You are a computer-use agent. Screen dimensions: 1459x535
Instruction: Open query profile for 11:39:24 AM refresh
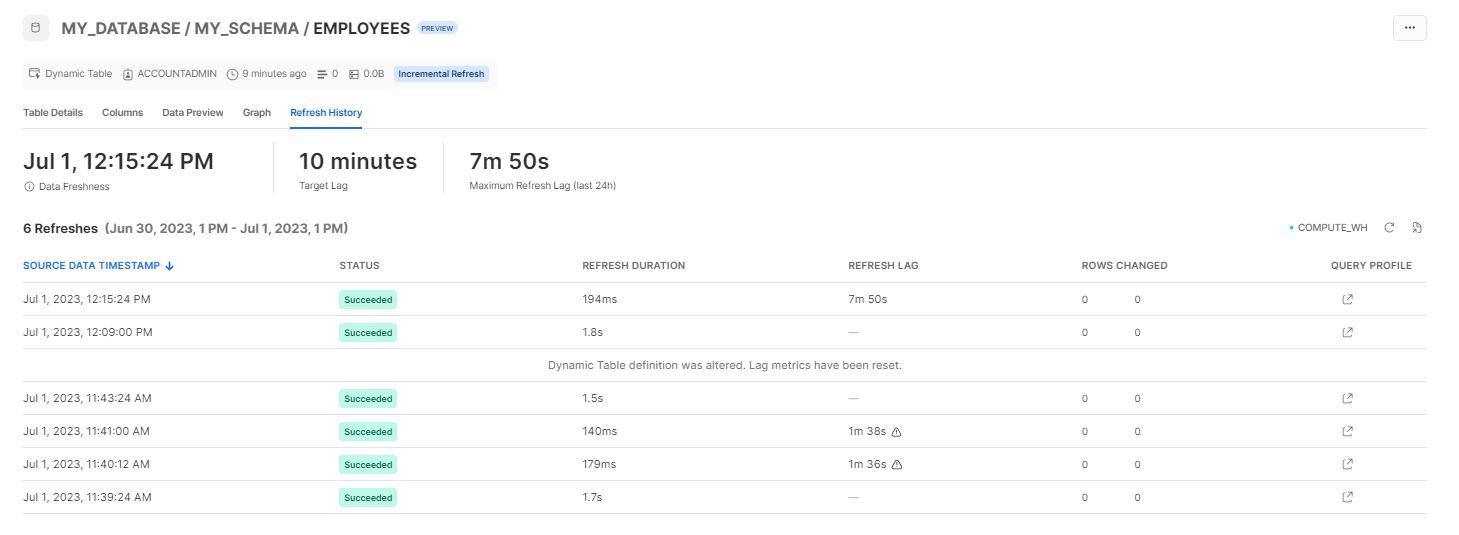[x=1347, y=497]
